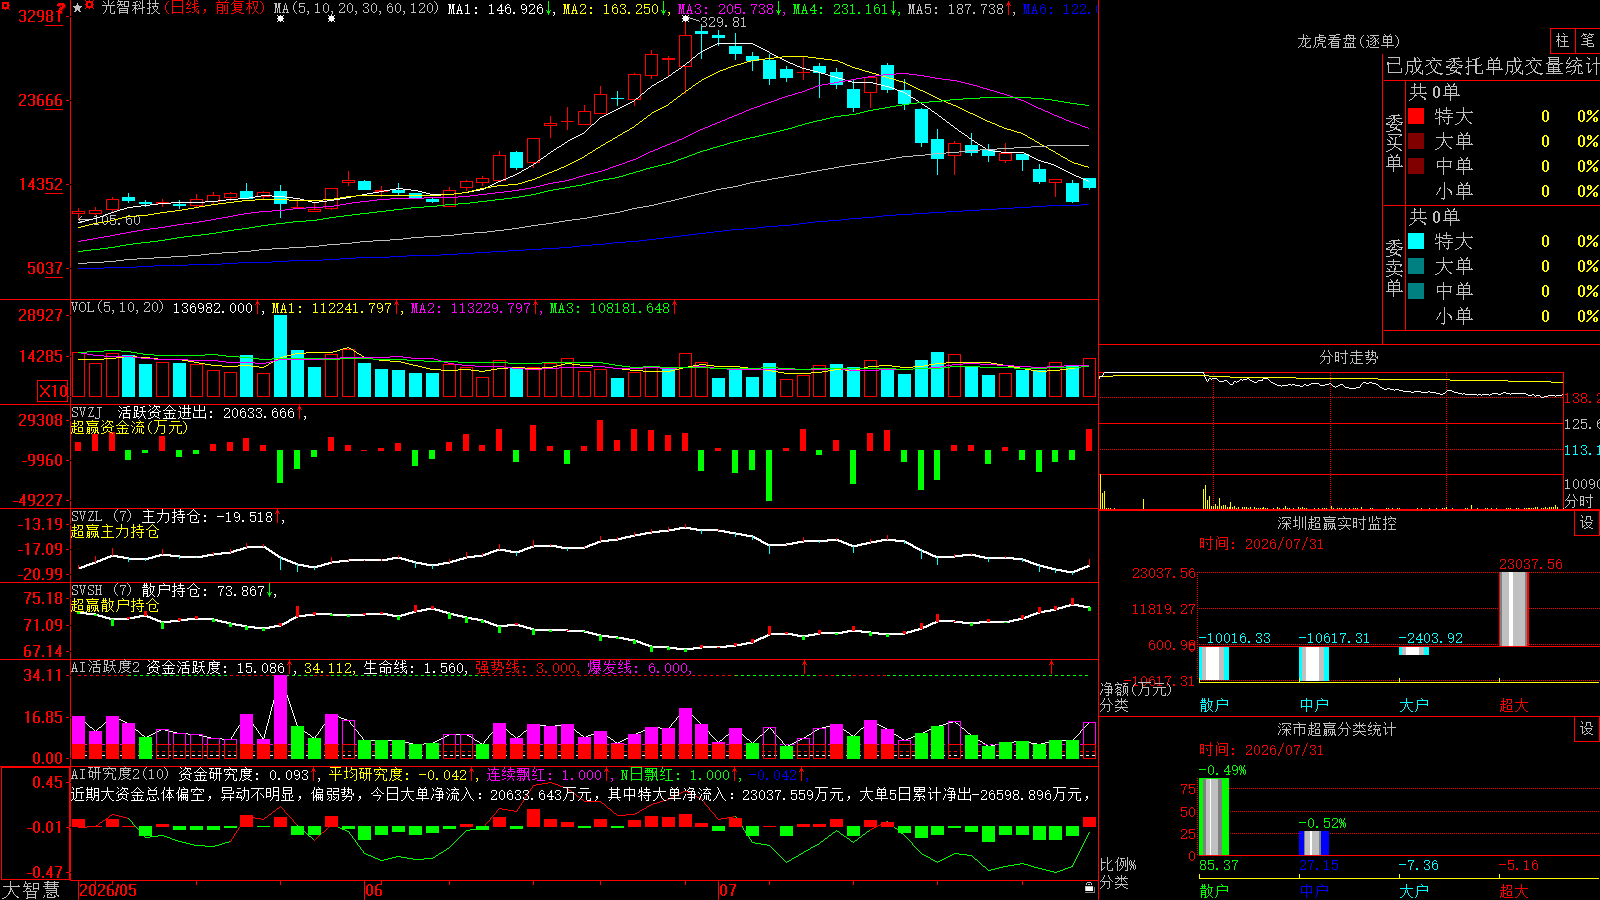Click the star icon before 光智科技
This screenshot has width=1600, height=900.
tap(77, 8)
